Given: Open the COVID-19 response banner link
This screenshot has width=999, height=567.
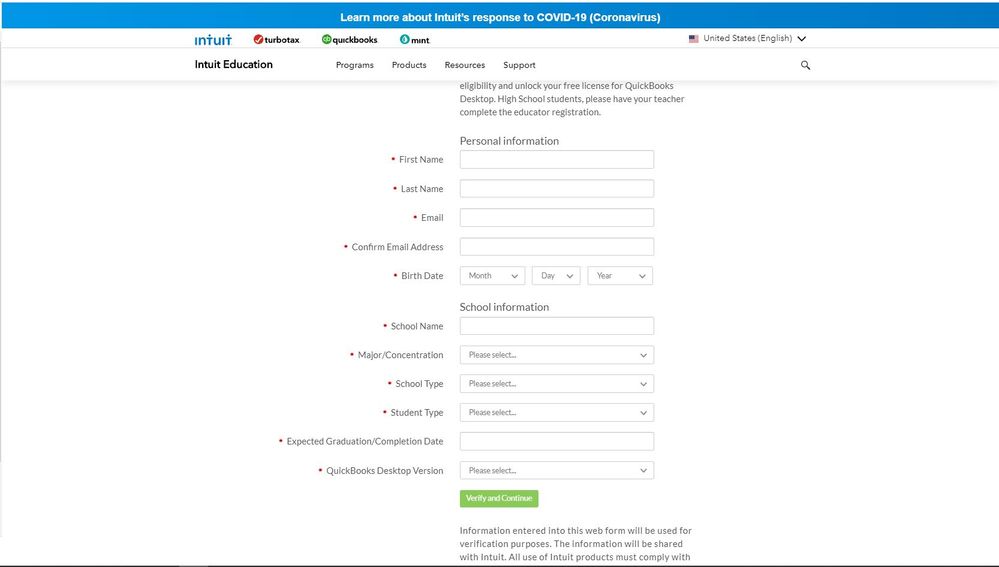Looking at the screenshot, I should click(500, 17).
